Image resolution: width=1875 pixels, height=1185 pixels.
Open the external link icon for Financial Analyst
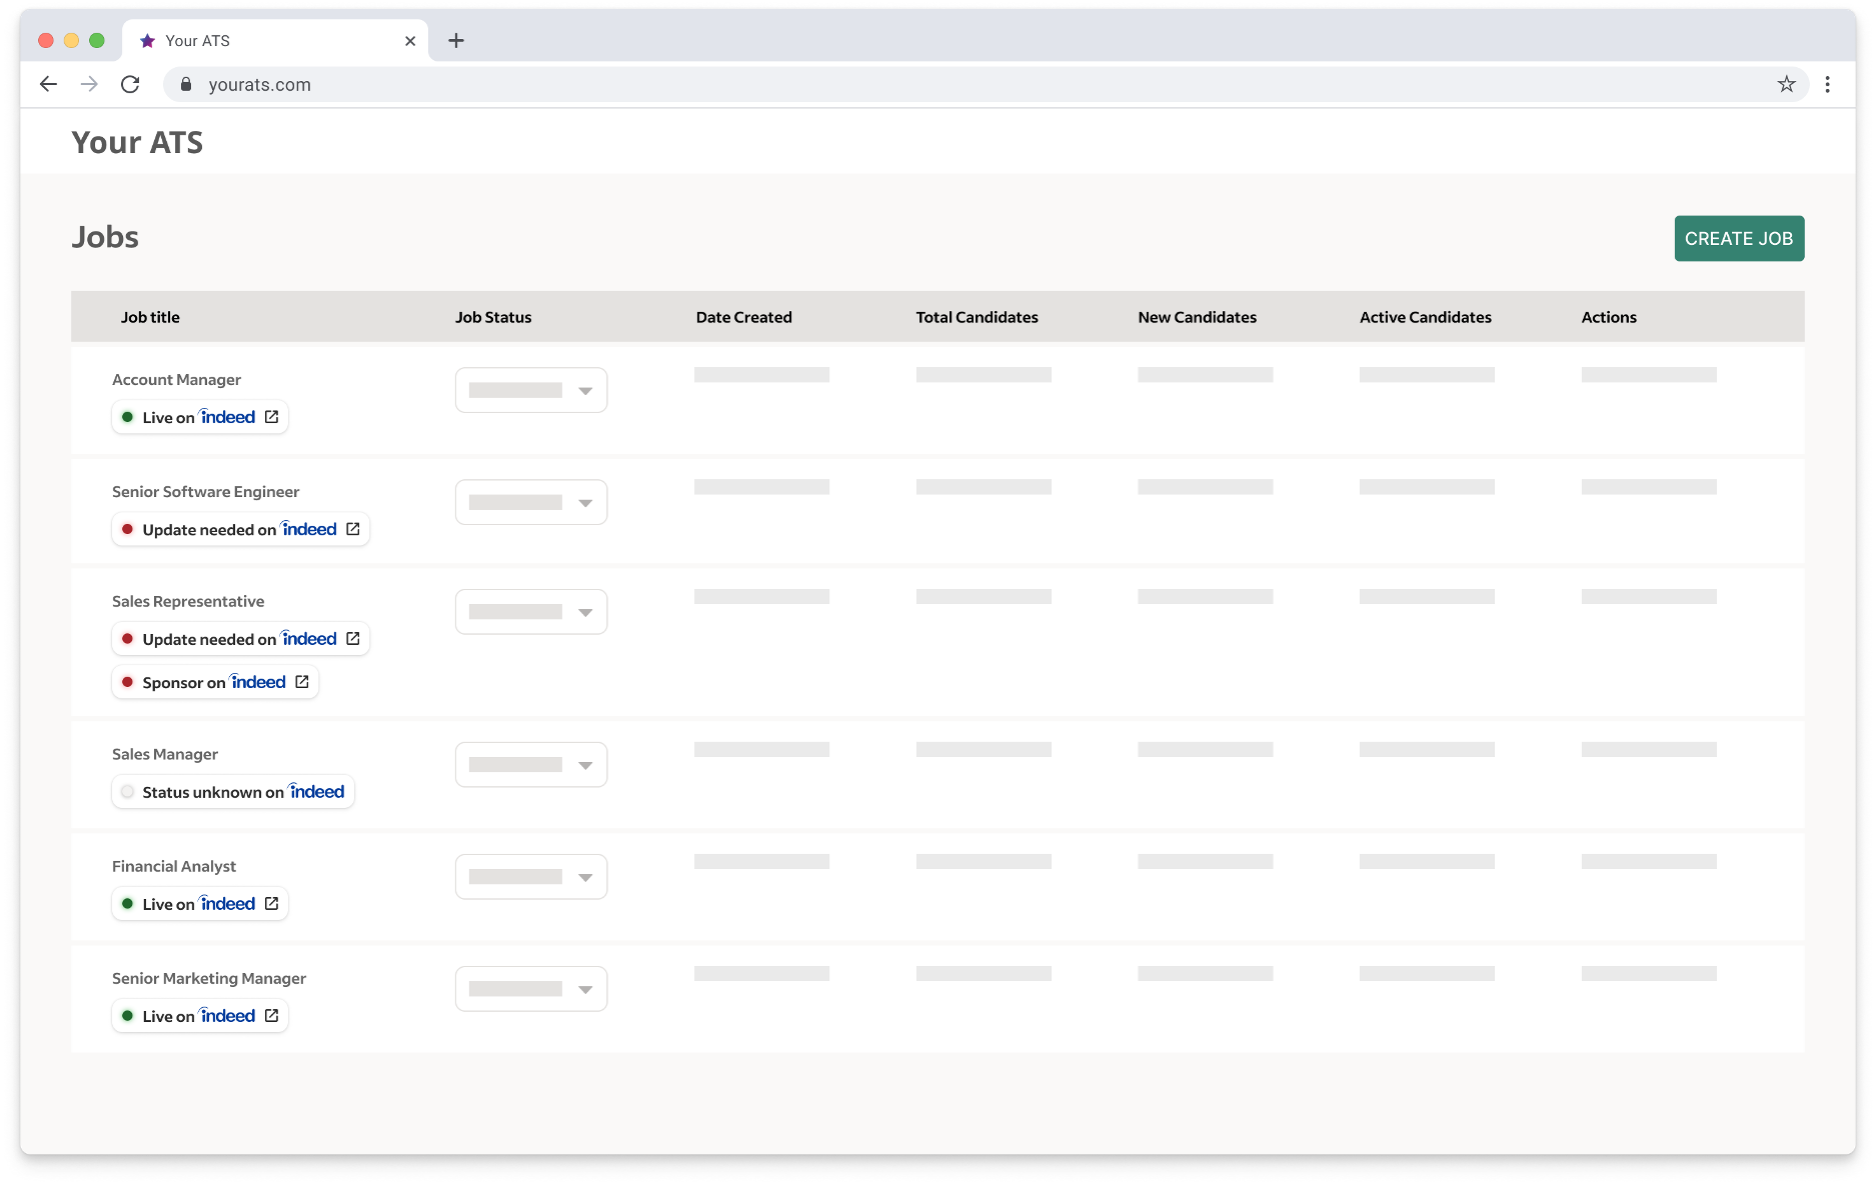coord(271,903)
